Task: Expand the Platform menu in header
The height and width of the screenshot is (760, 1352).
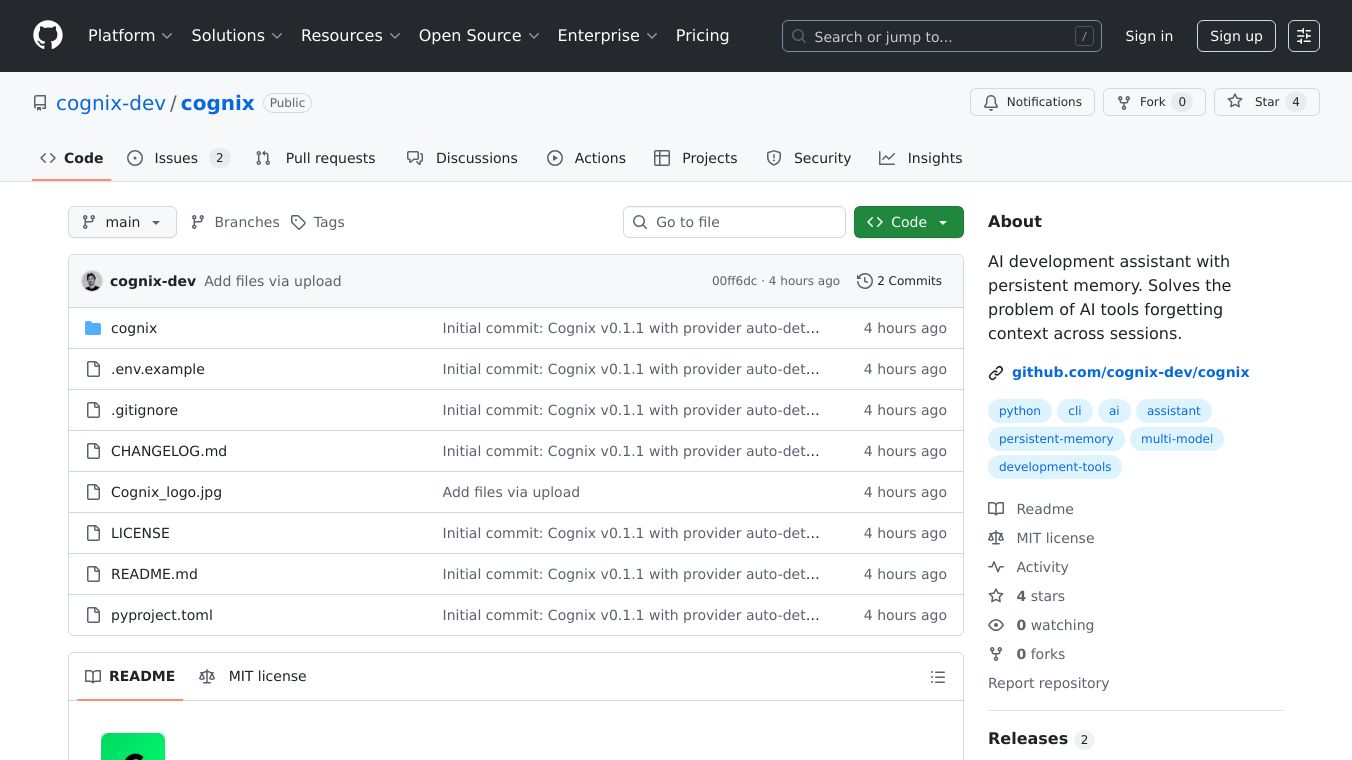Action: point(130,36)
